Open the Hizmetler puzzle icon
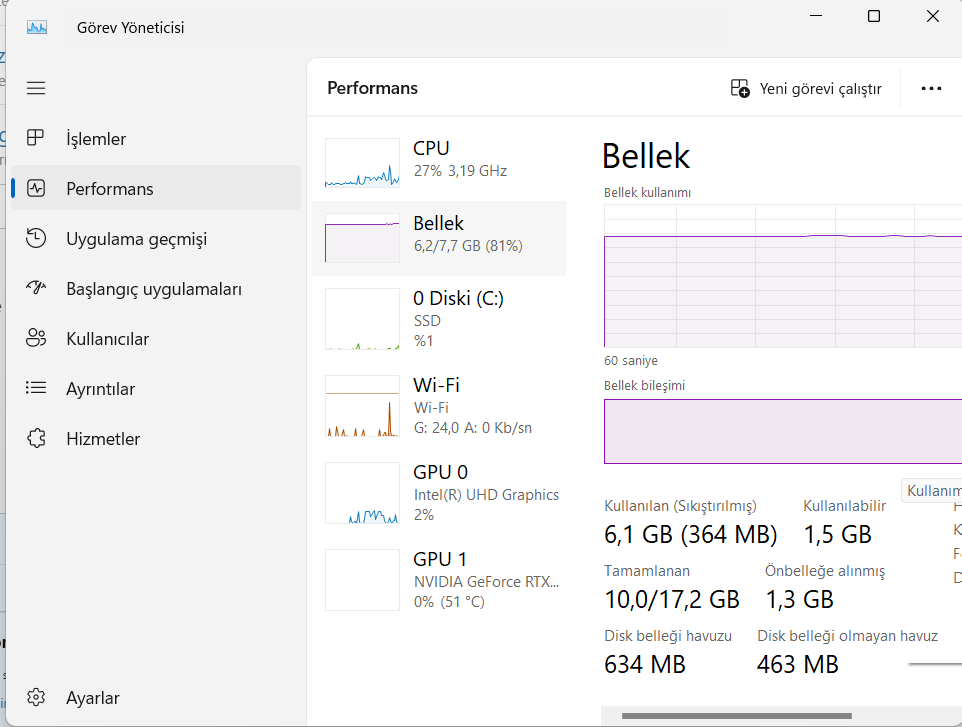The image size is (962, 727). [x=36, y=439]
